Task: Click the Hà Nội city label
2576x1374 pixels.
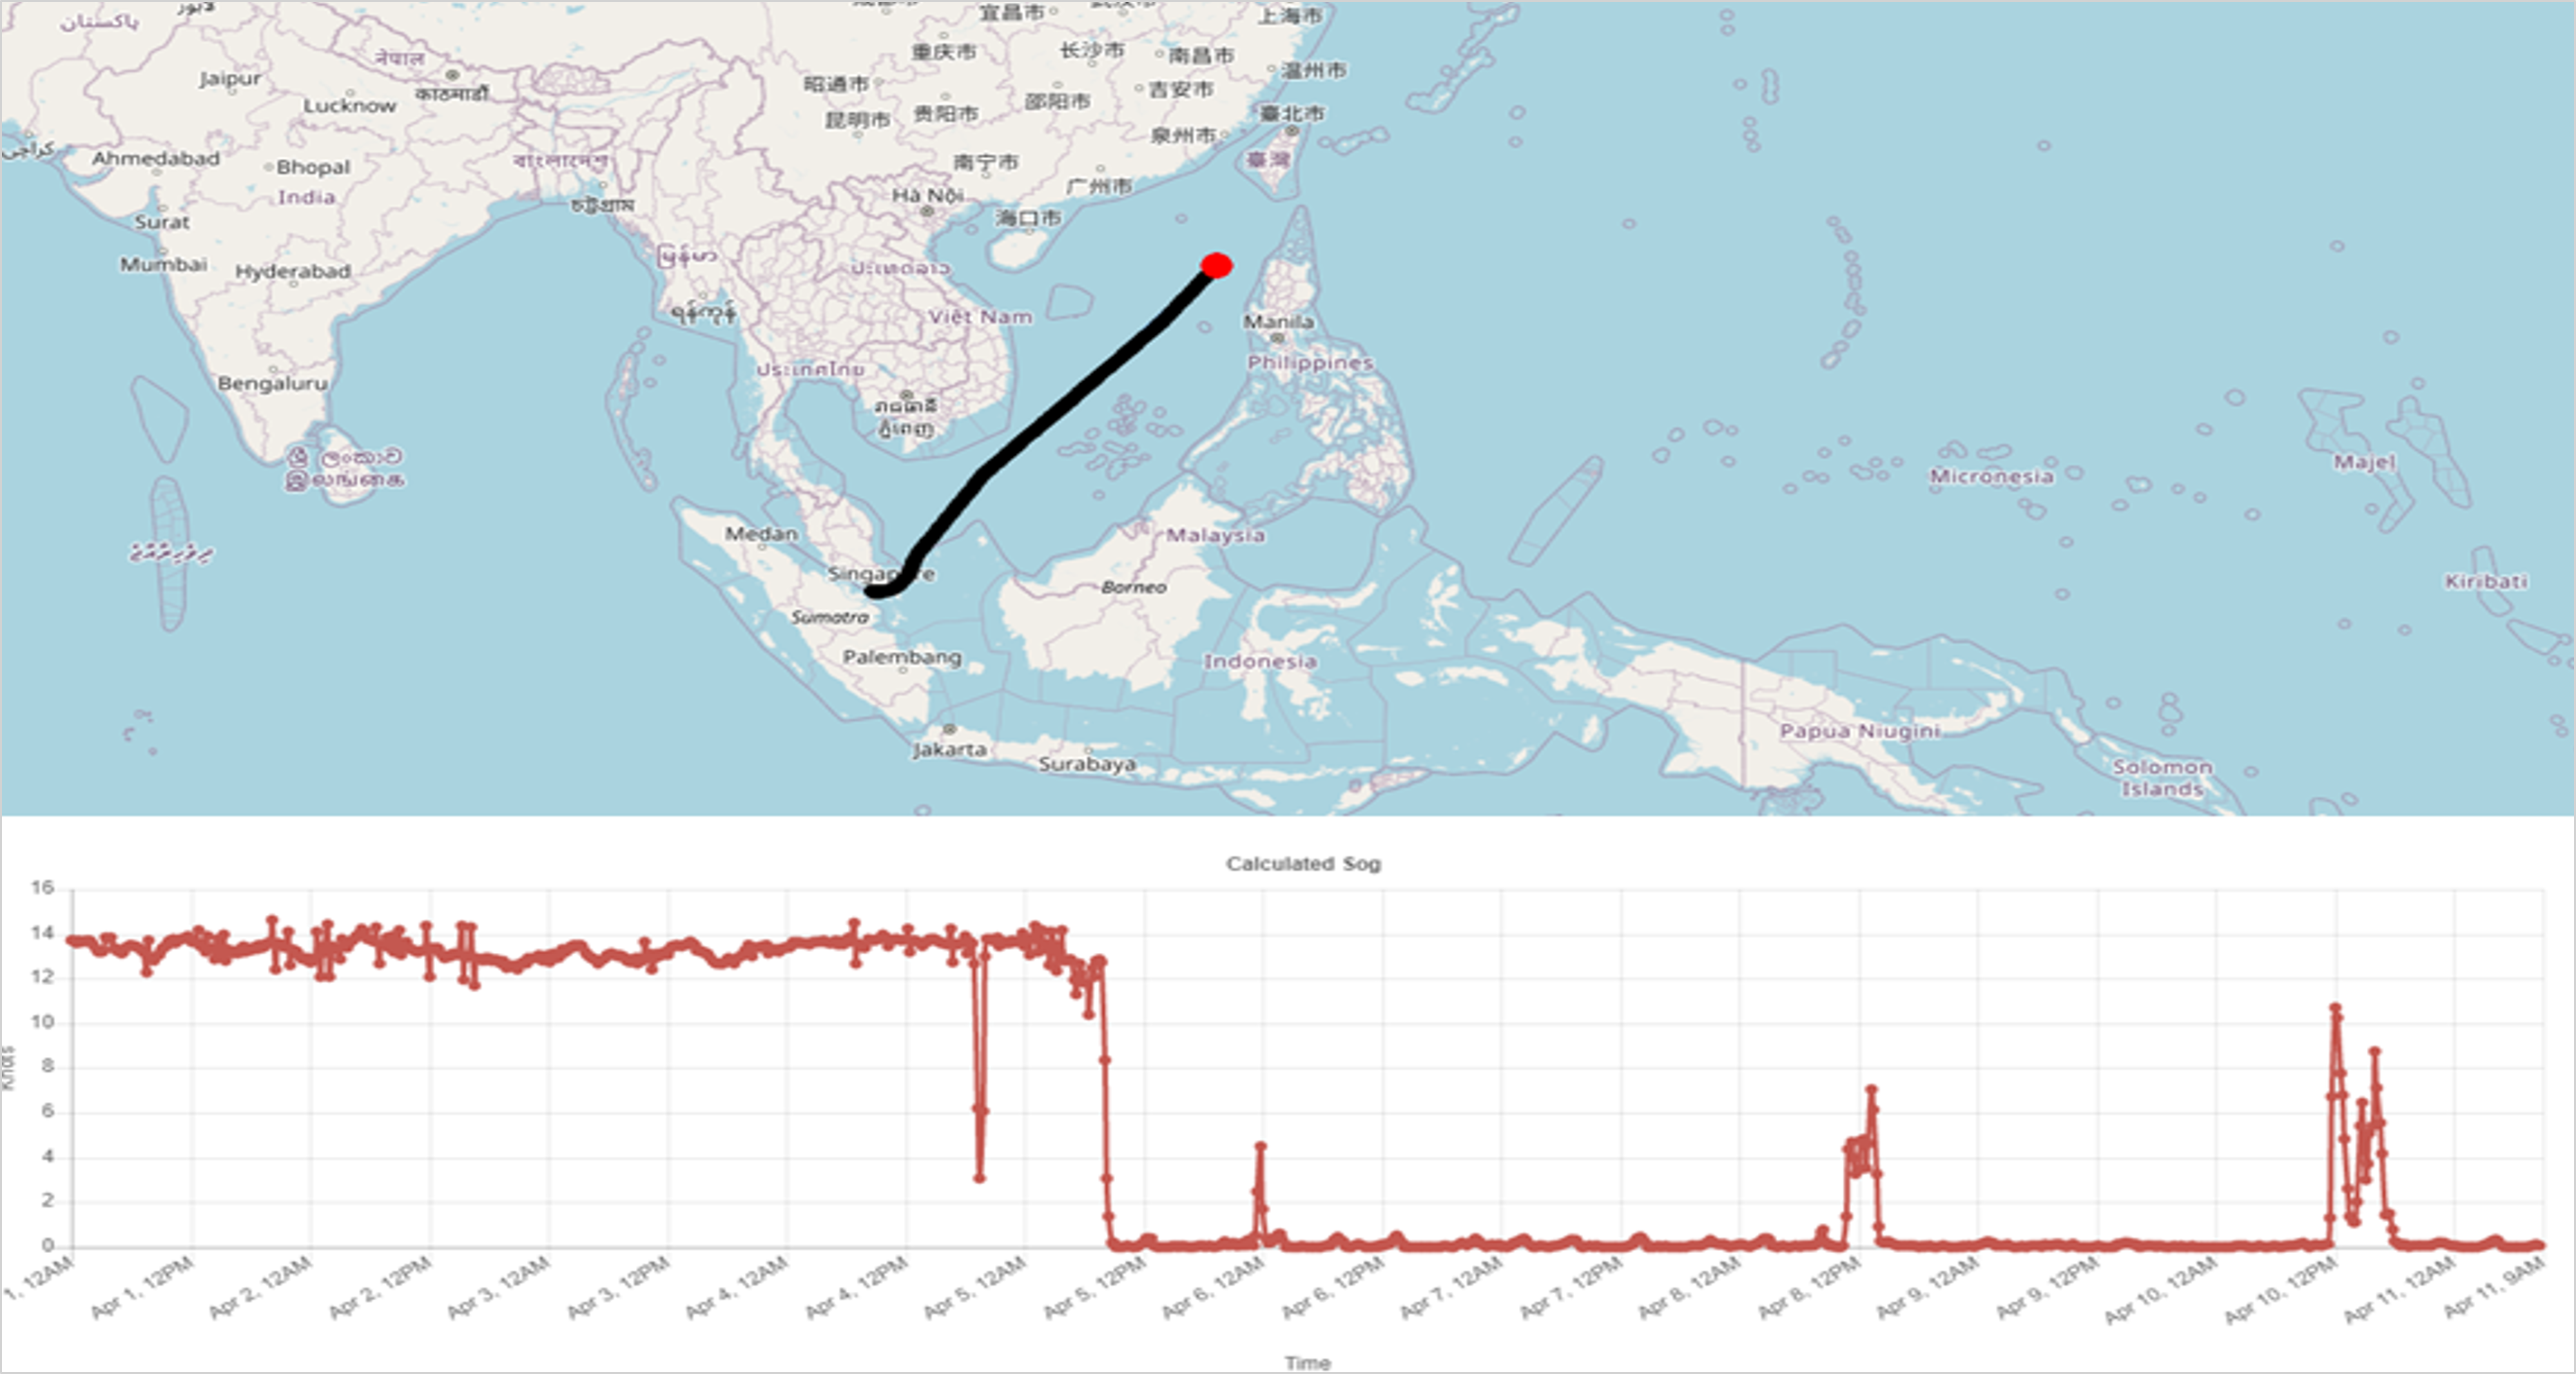Action: pos(927,195)
